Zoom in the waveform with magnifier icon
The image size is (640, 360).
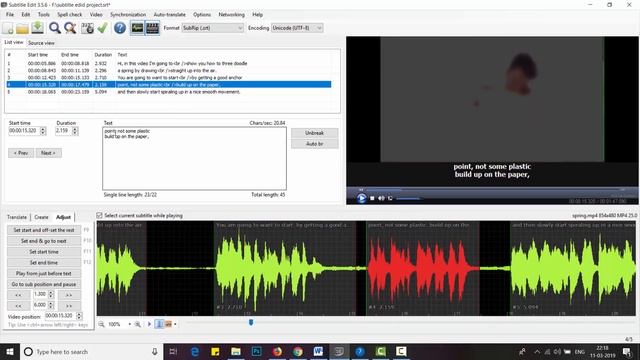point(138,324)
